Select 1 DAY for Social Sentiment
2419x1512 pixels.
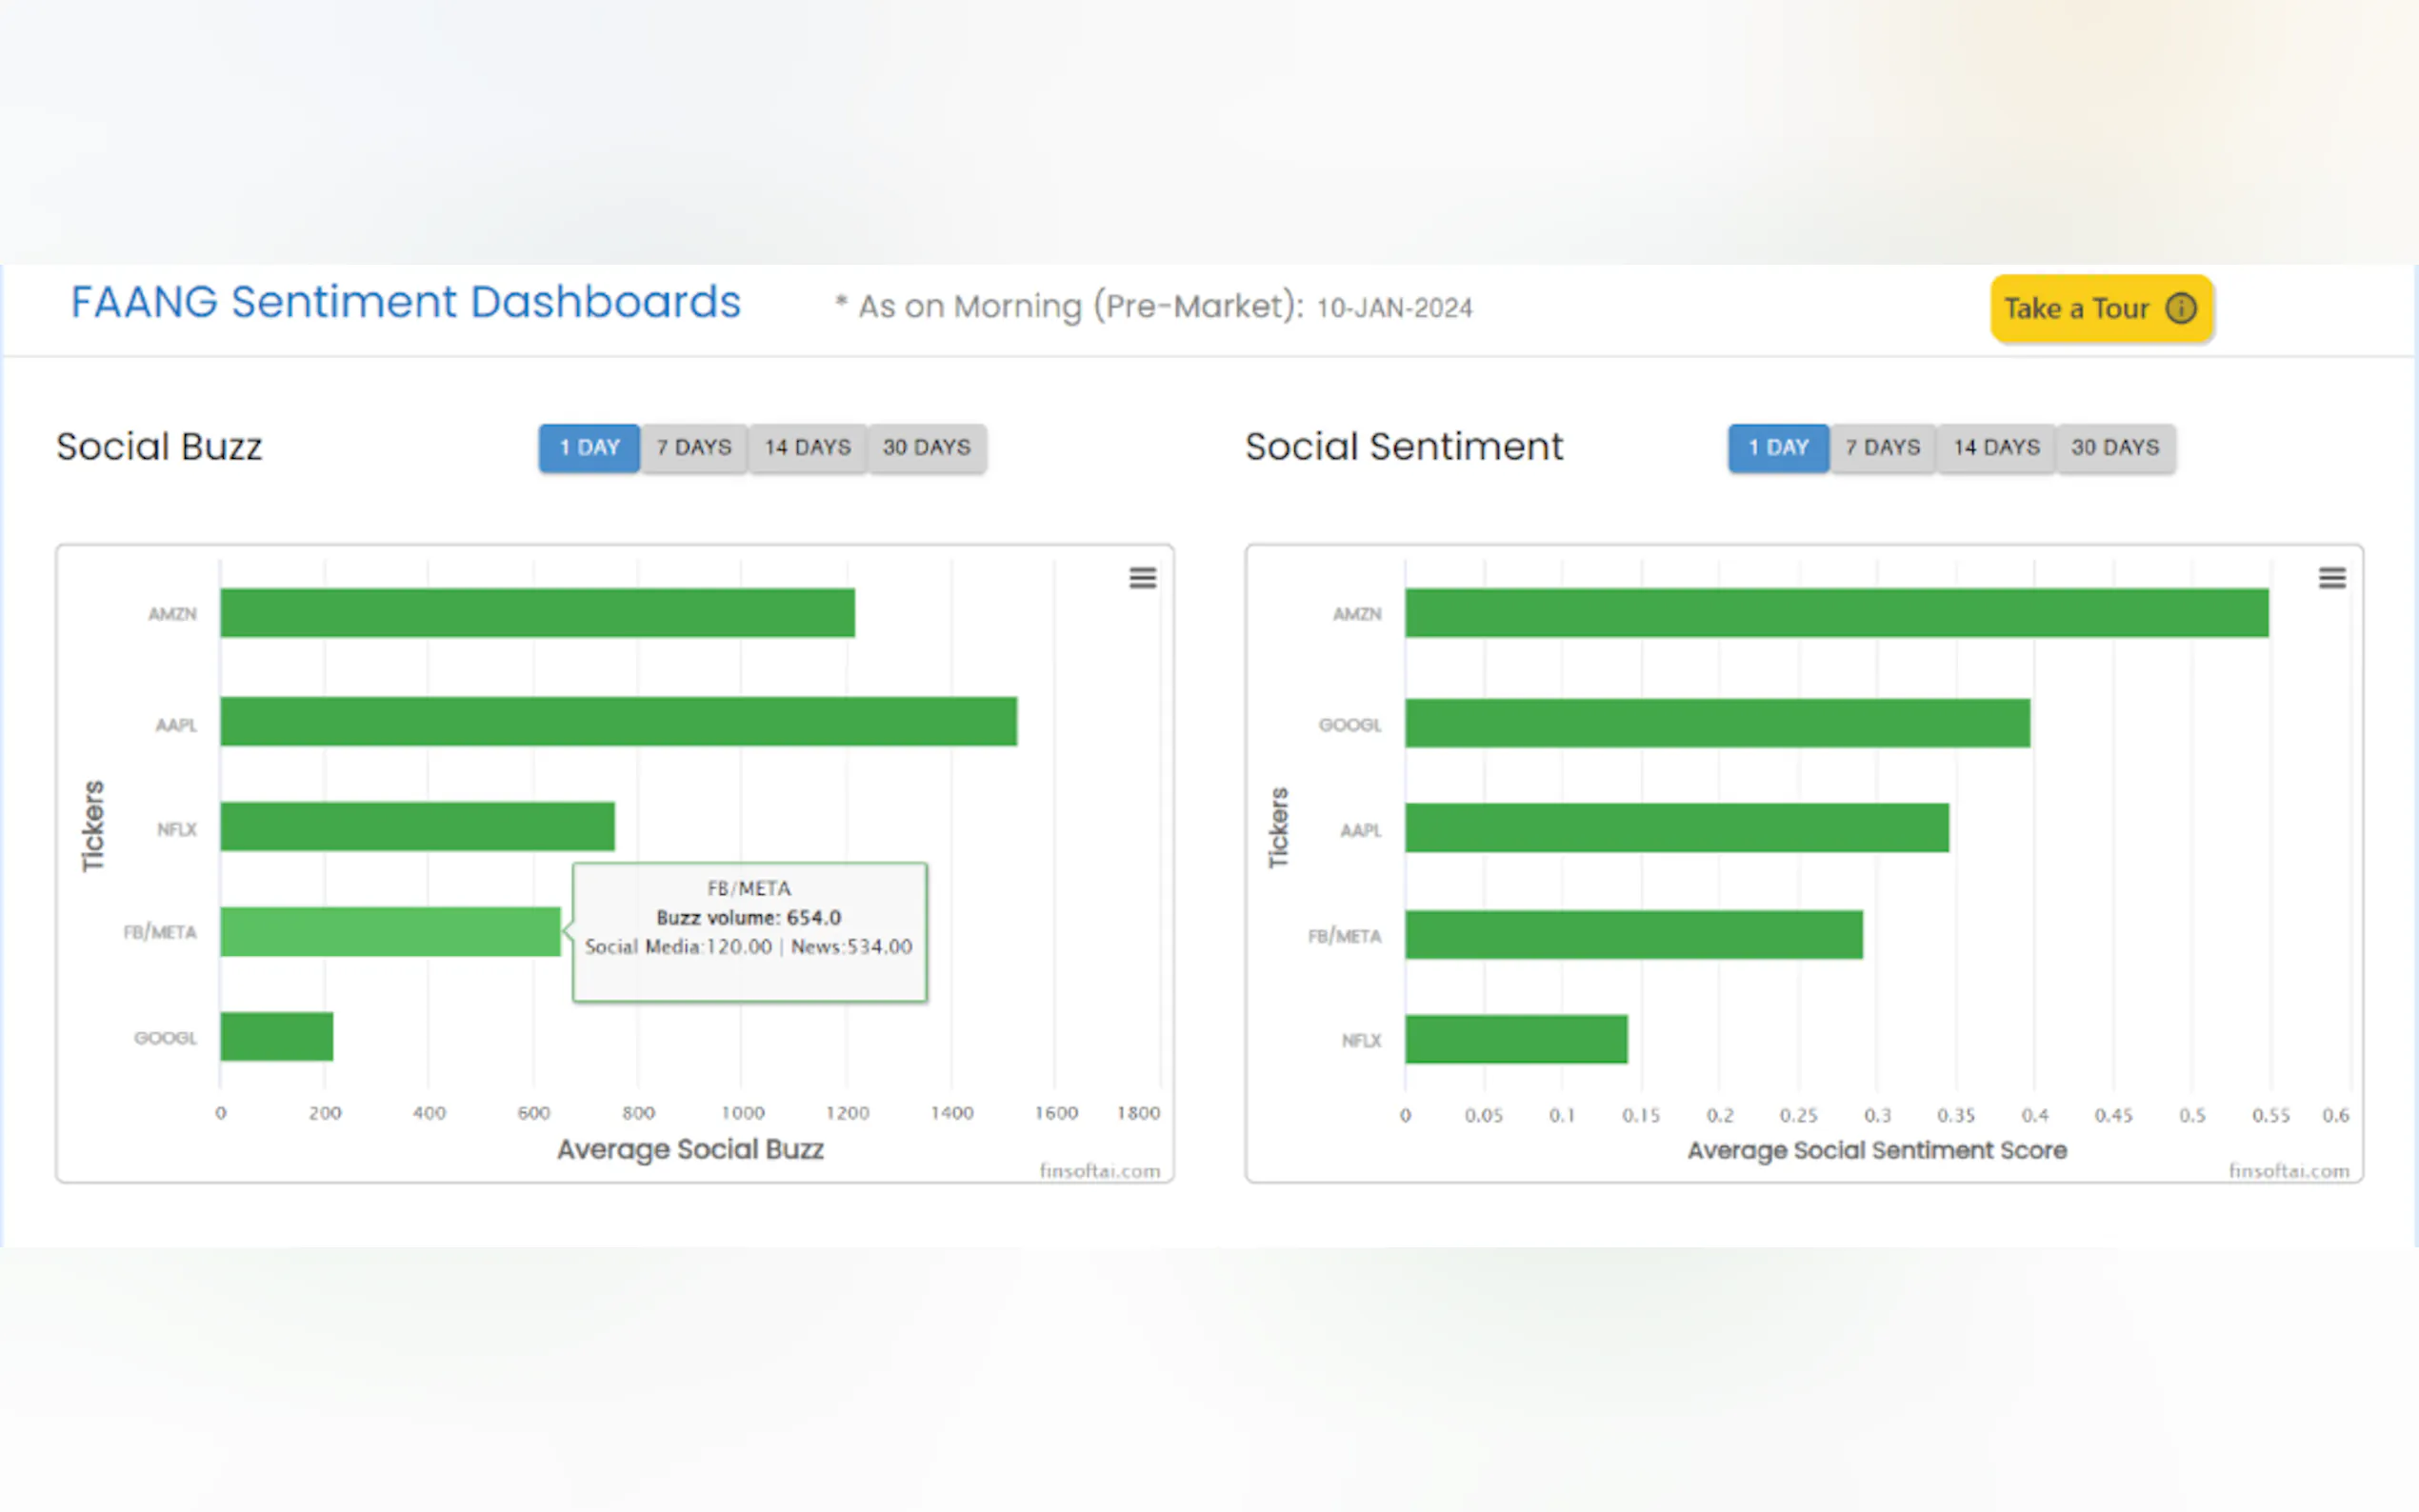click(1778, 447)
